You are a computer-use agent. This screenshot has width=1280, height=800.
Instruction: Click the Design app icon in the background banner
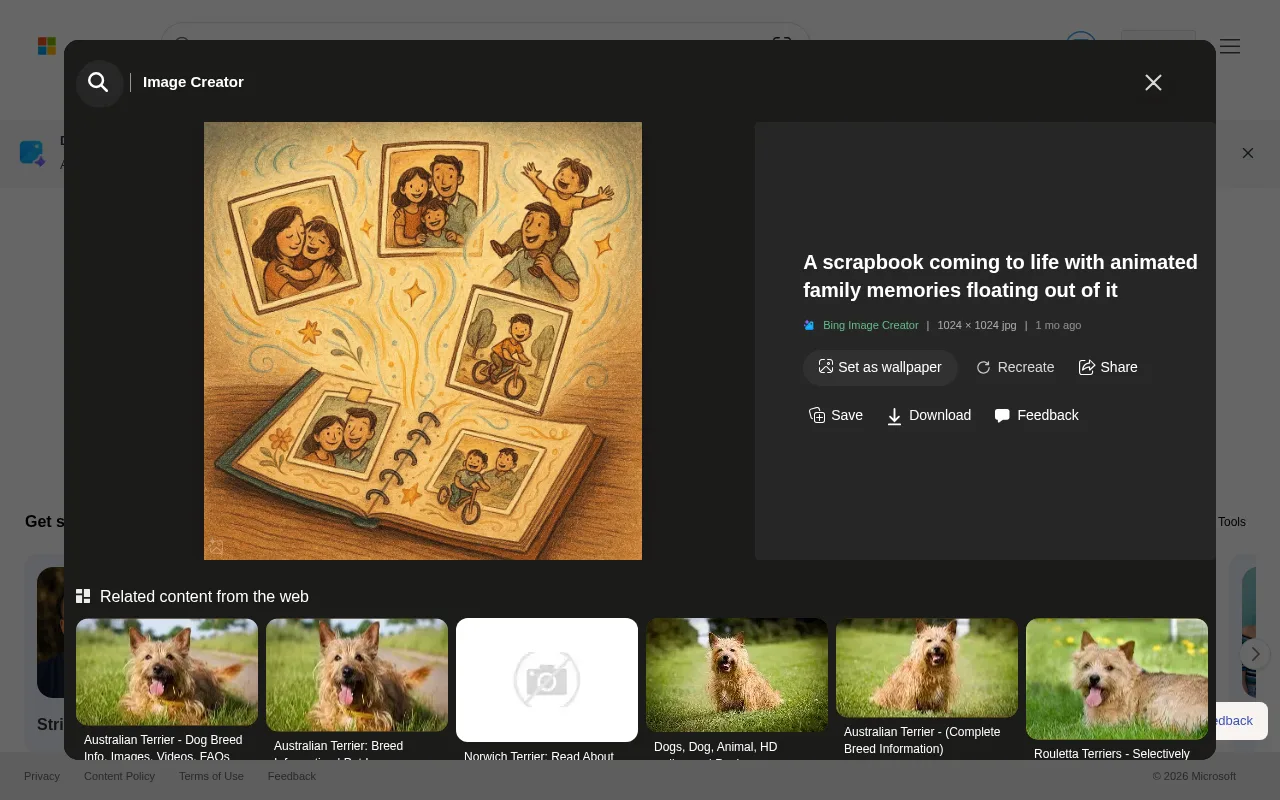pos(32,153)
